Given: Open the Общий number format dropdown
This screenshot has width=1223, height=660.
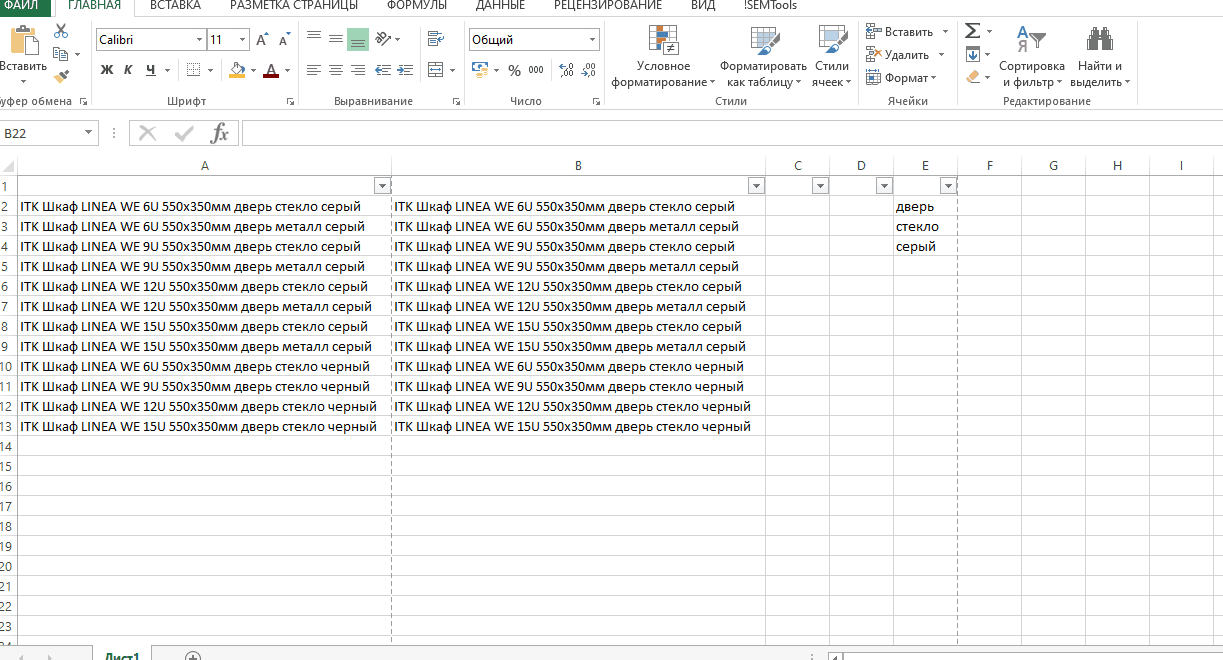Looking at the screenshot, I should (593, 40).
